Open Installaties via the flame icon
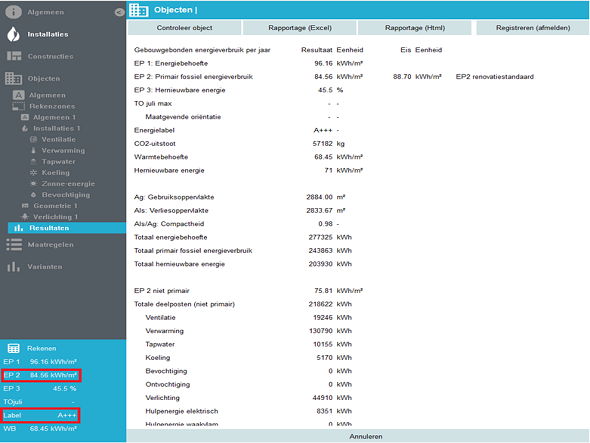The width and height of the screenshot is (590, 443). pos(13,34)
